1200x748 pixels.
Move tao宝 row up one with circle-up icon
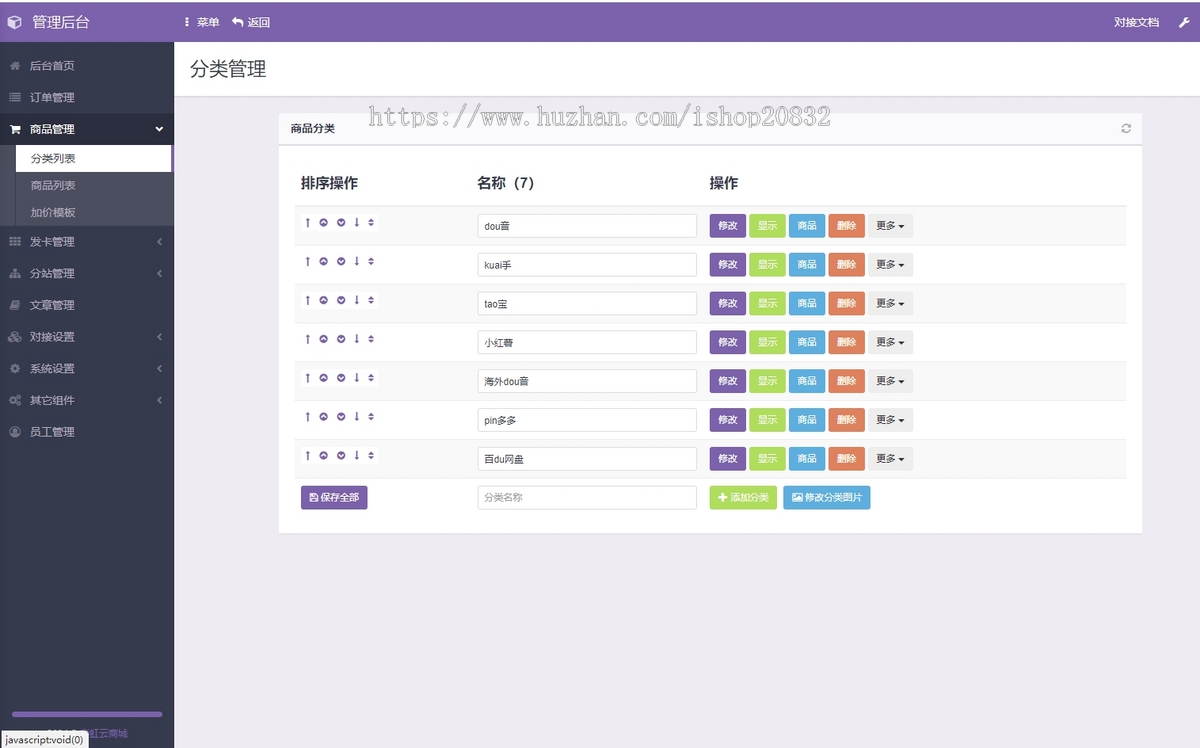coord(324,300)
